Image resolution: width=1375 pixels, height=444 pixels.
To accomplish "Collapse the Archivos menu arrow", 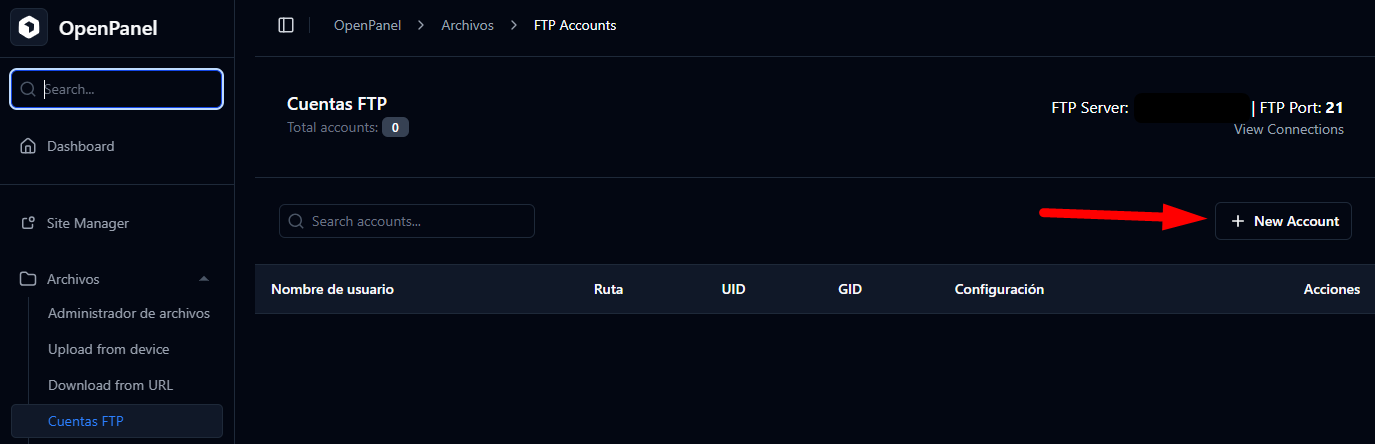I will pyautogui.click(x=204, y=279).
